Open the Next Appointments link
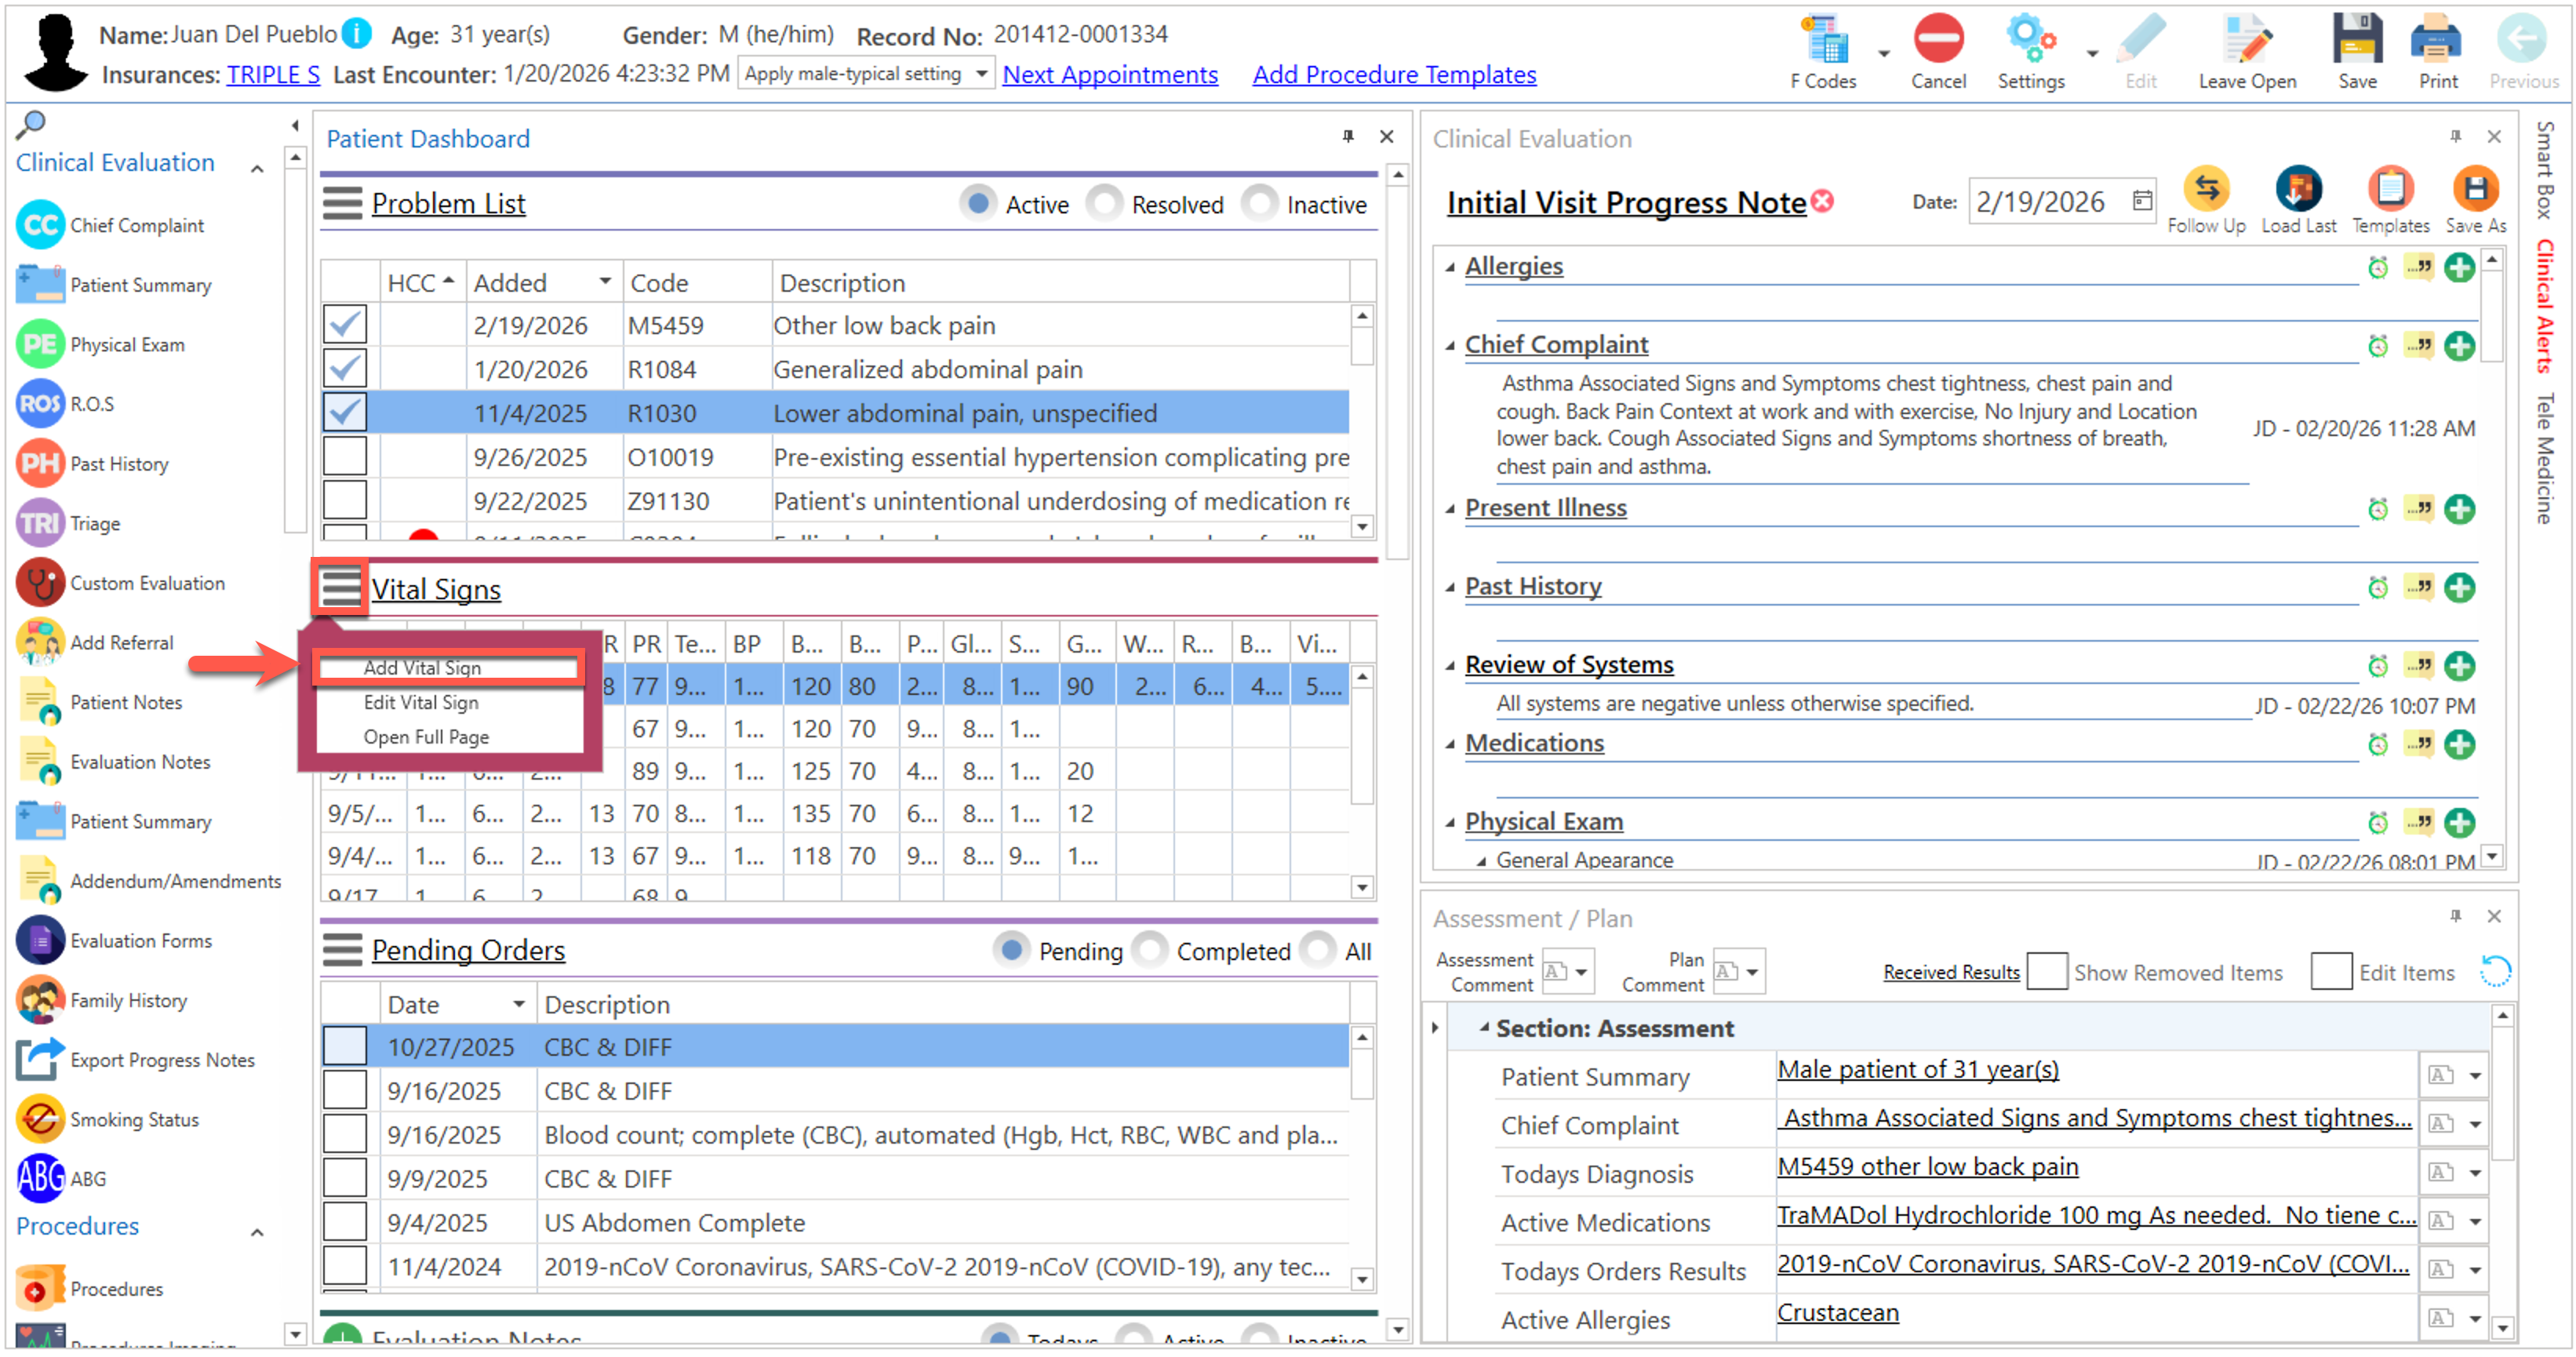This screenshot has width=2576, height=1357. [x=1109, y=75]
